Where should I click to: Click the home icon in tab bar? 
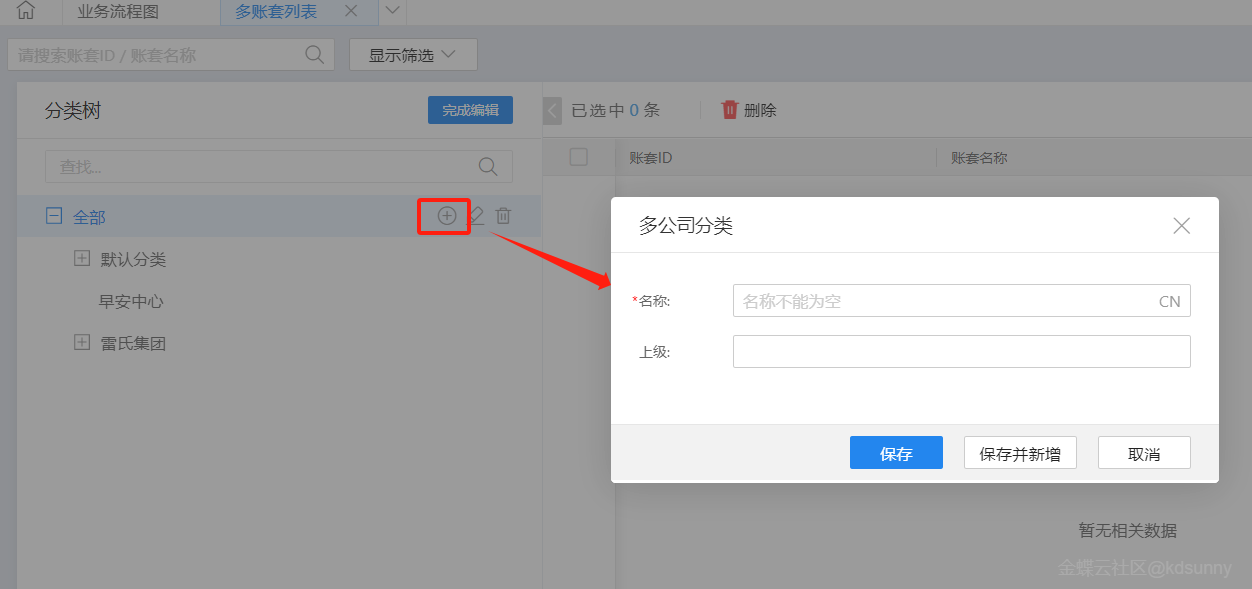[x=26, y=11]
